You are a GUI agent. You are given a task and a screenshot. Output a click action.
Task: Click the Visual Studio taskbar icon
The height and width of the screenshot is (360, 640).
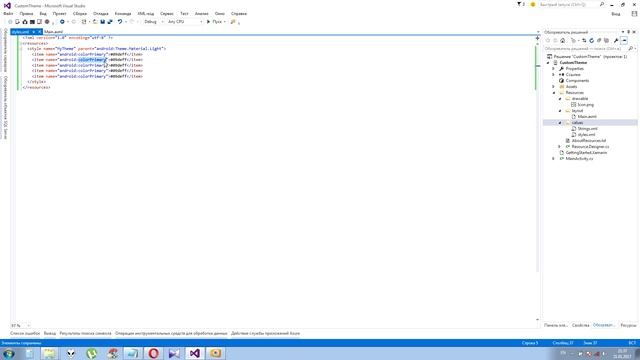[195, 353]
